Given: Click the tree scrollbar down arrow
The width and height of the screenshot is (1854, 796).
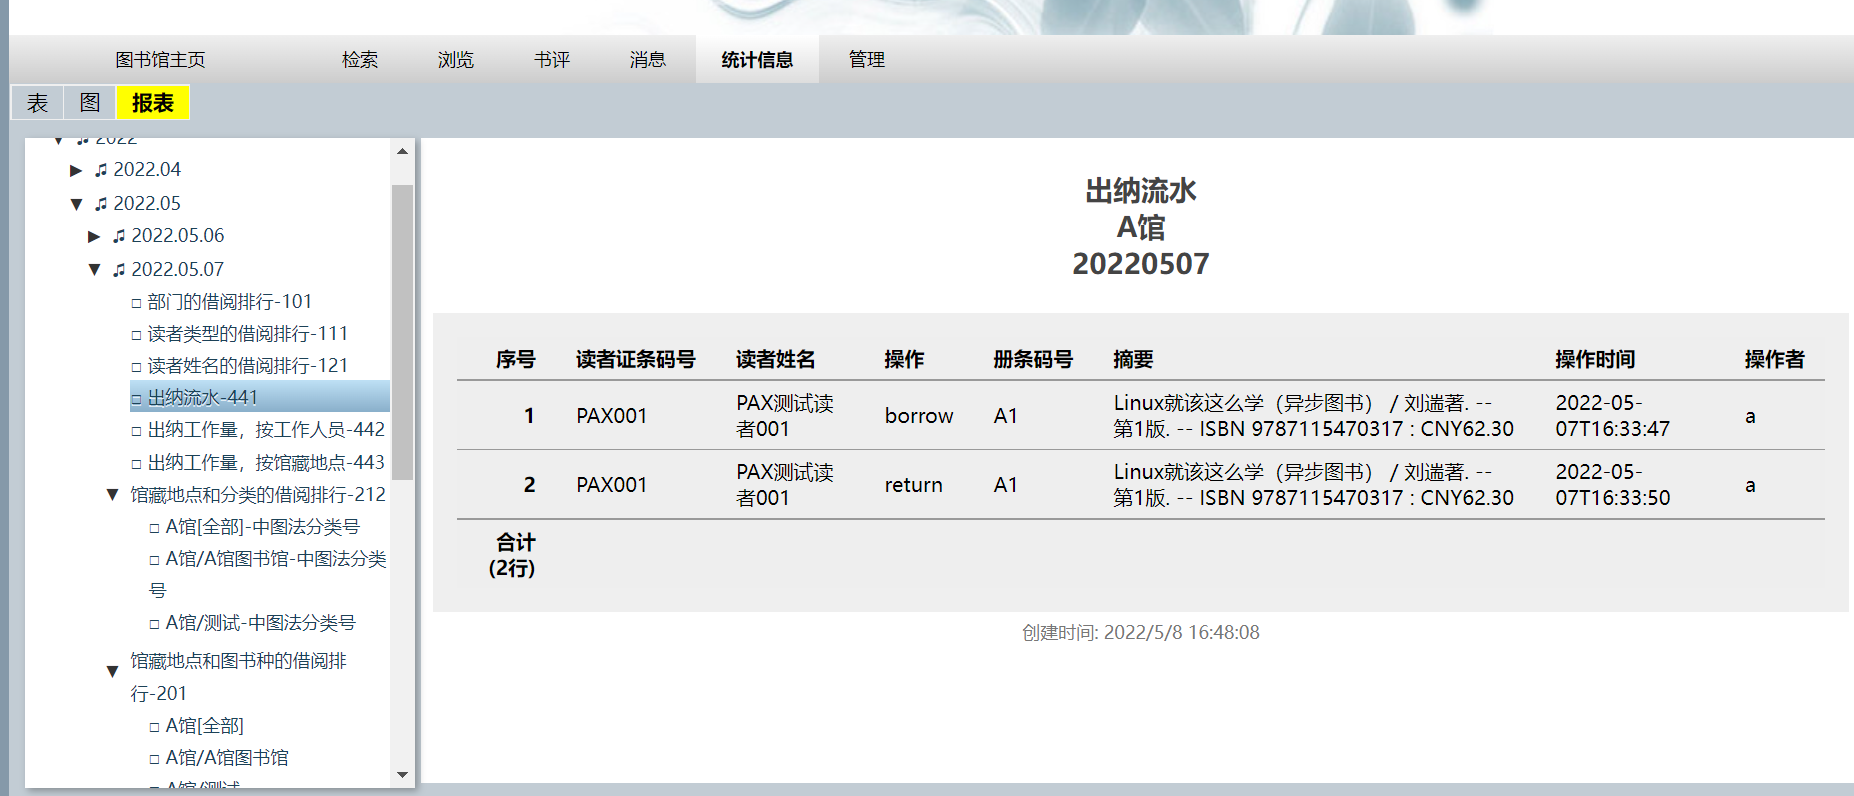Looking at the screenshot, I should [x=402, y=774].
